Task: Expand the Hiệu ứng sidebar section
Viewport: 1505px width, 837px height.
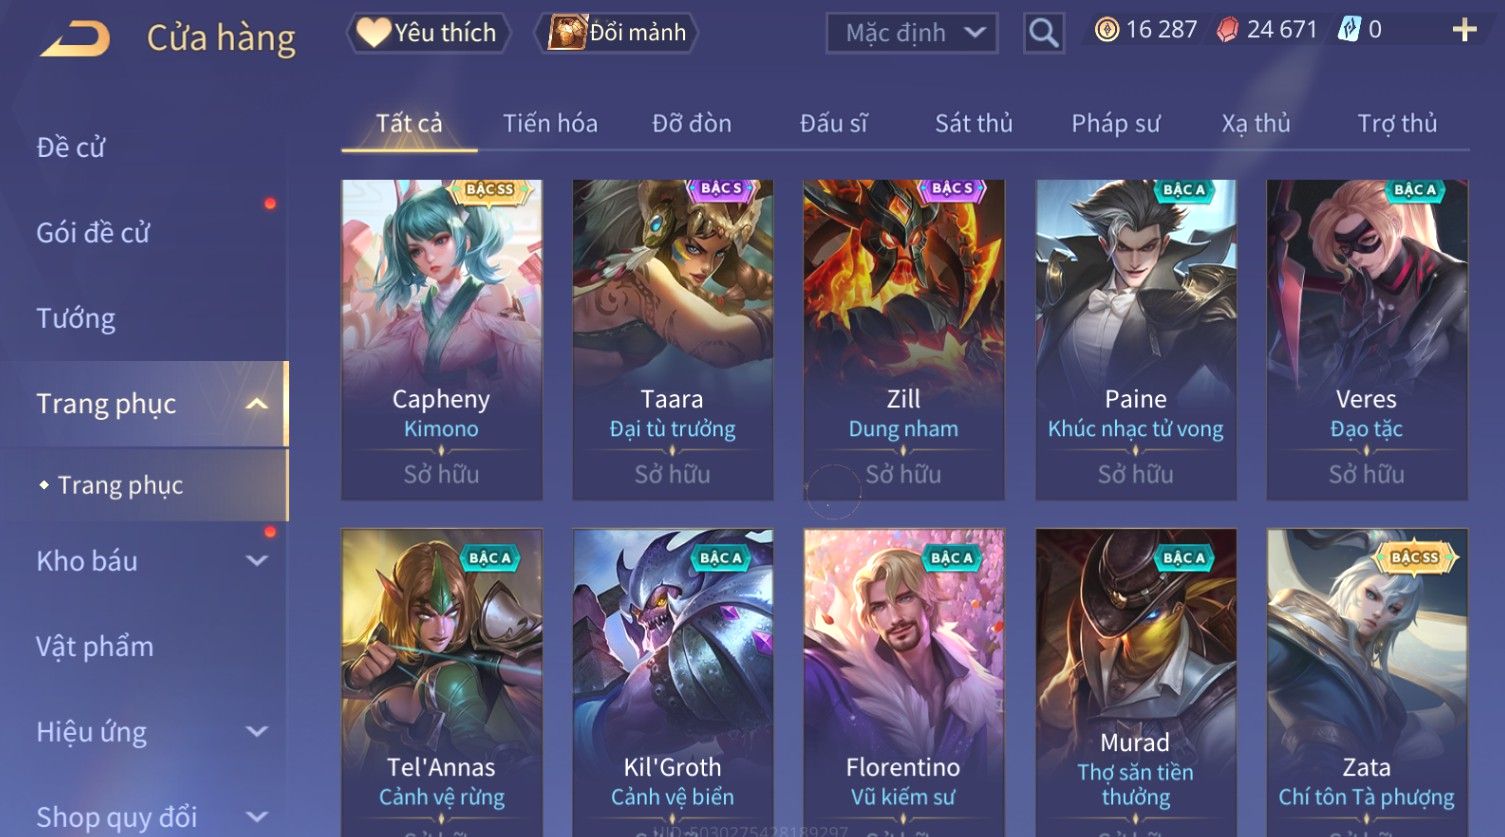Action: (257, 732)
